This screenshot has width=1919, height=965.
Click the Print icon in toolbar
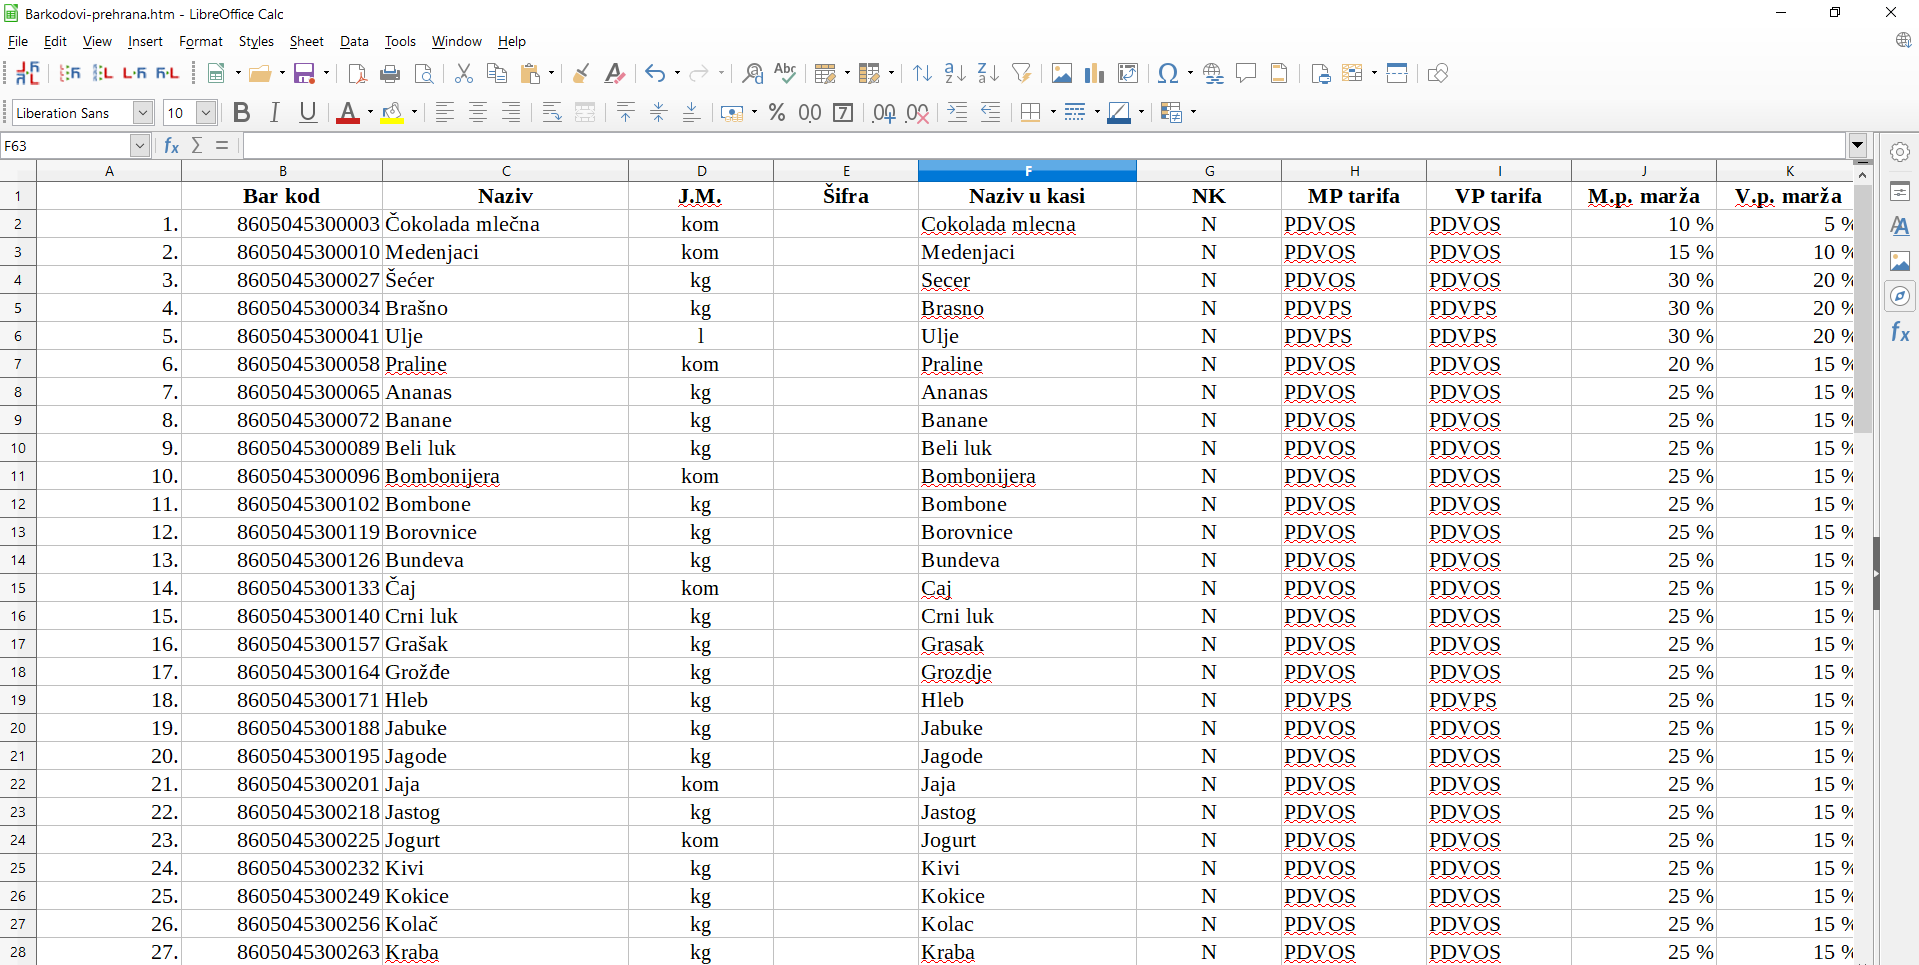click(390, 73)
